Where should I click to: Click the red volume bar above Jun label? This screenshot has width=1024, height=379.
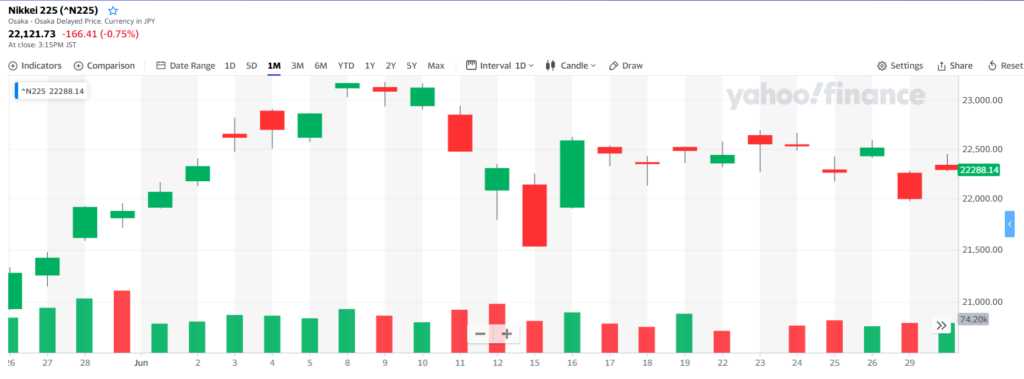[122, 321]
